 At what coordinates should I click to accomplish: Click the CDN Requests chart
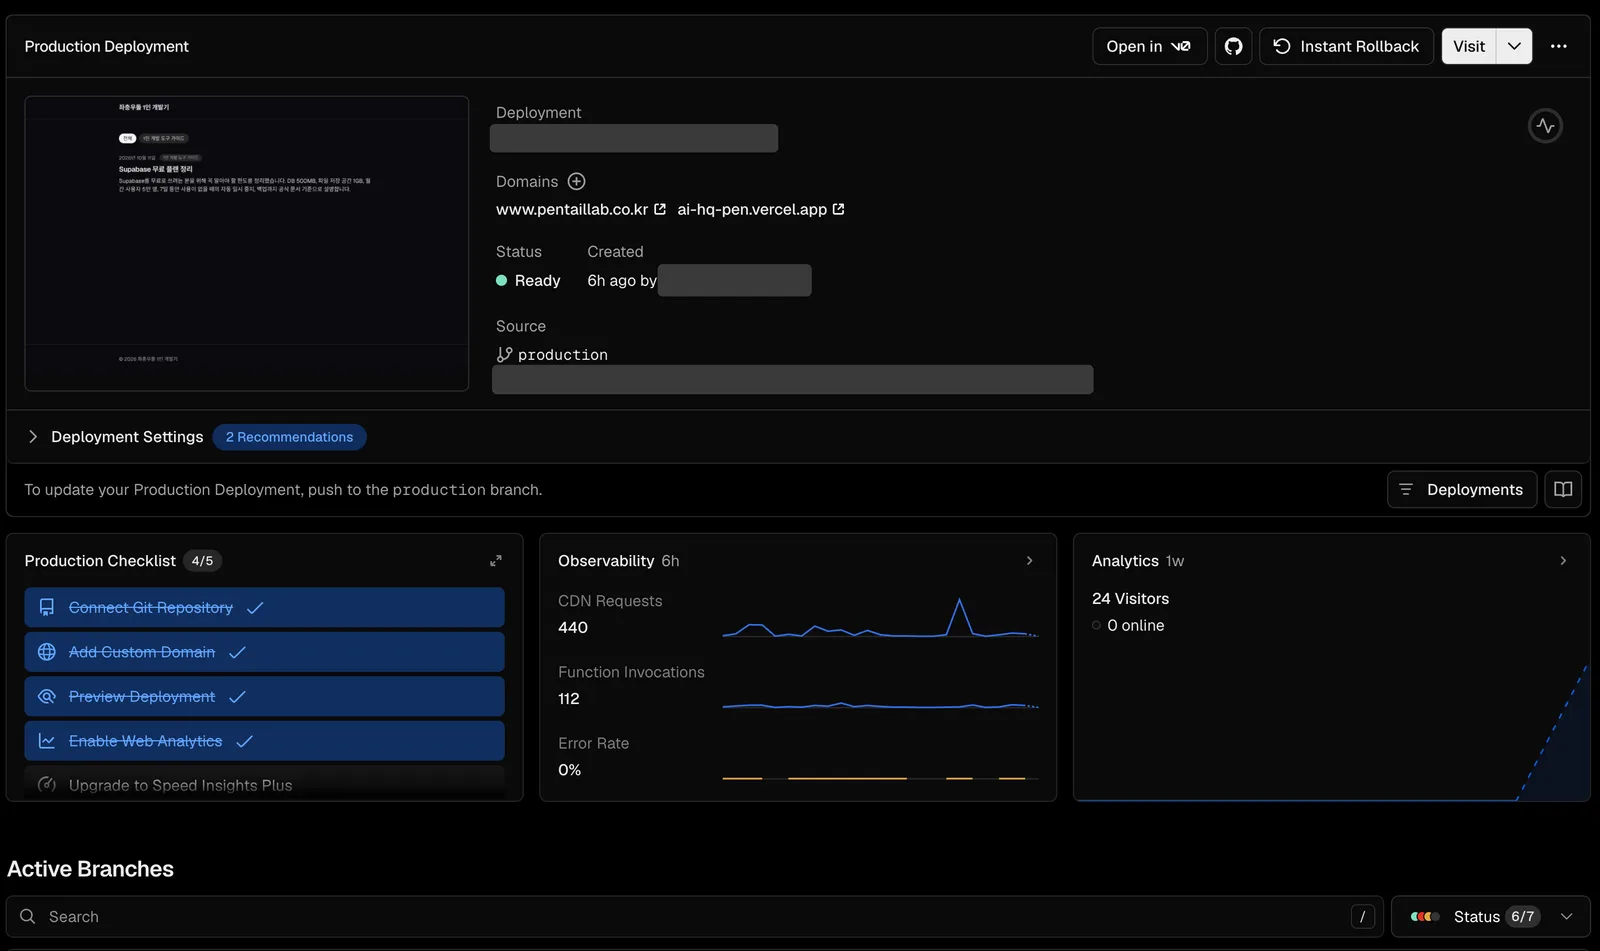[880, 617]
